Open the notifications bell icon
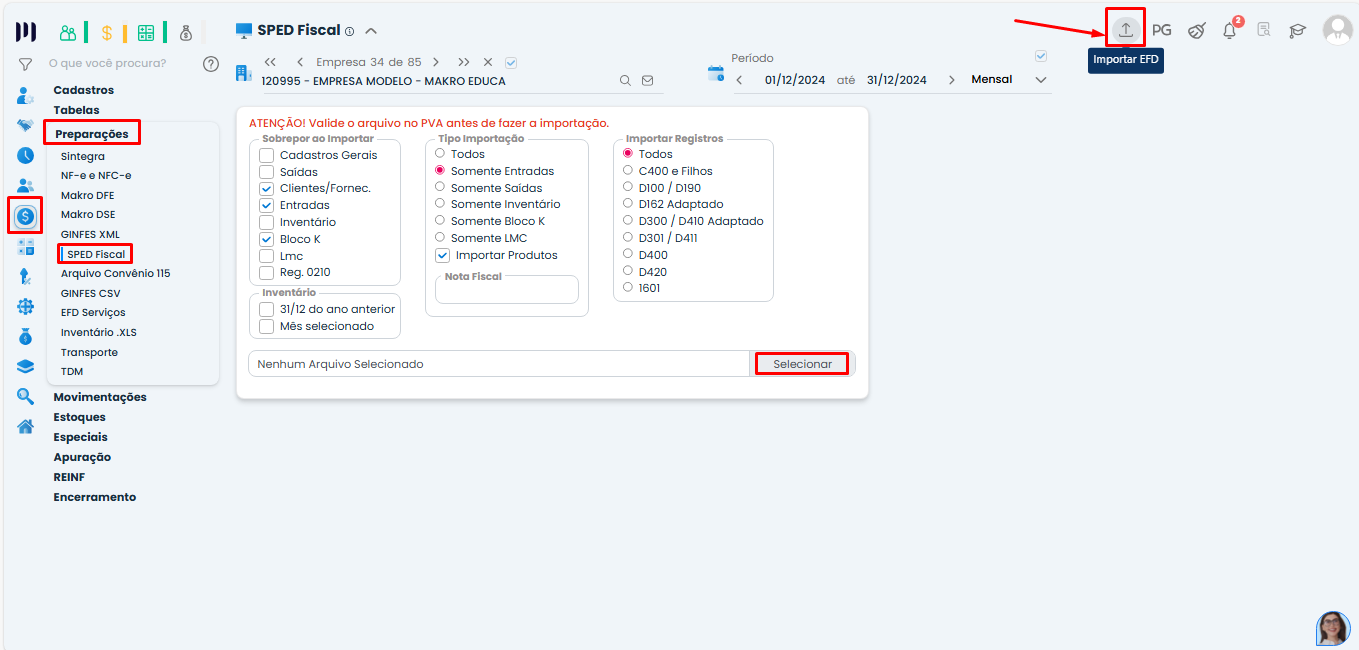Screen dimensions: 1359x650 (x=1229, y=31)
